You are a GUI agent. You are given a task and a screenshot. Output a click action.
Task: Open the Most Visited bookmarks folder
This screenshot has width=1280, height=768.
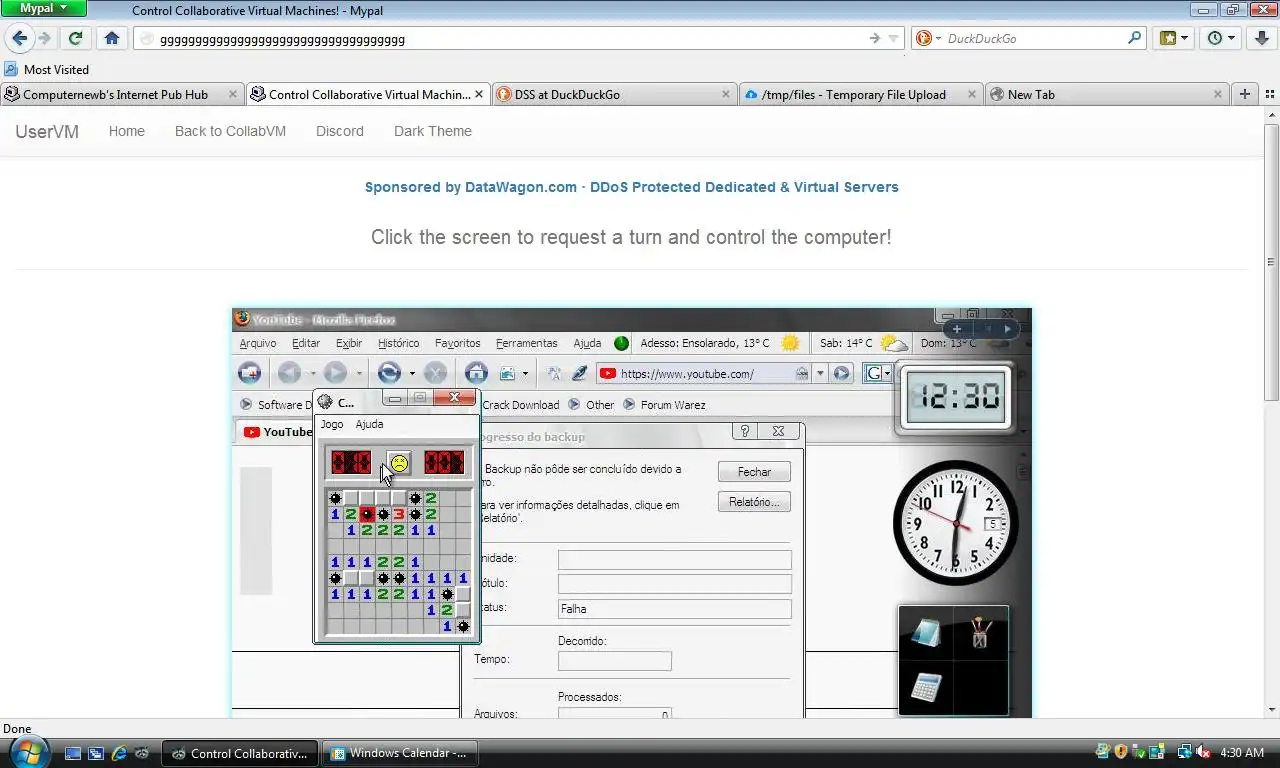[x=47, y=69]
